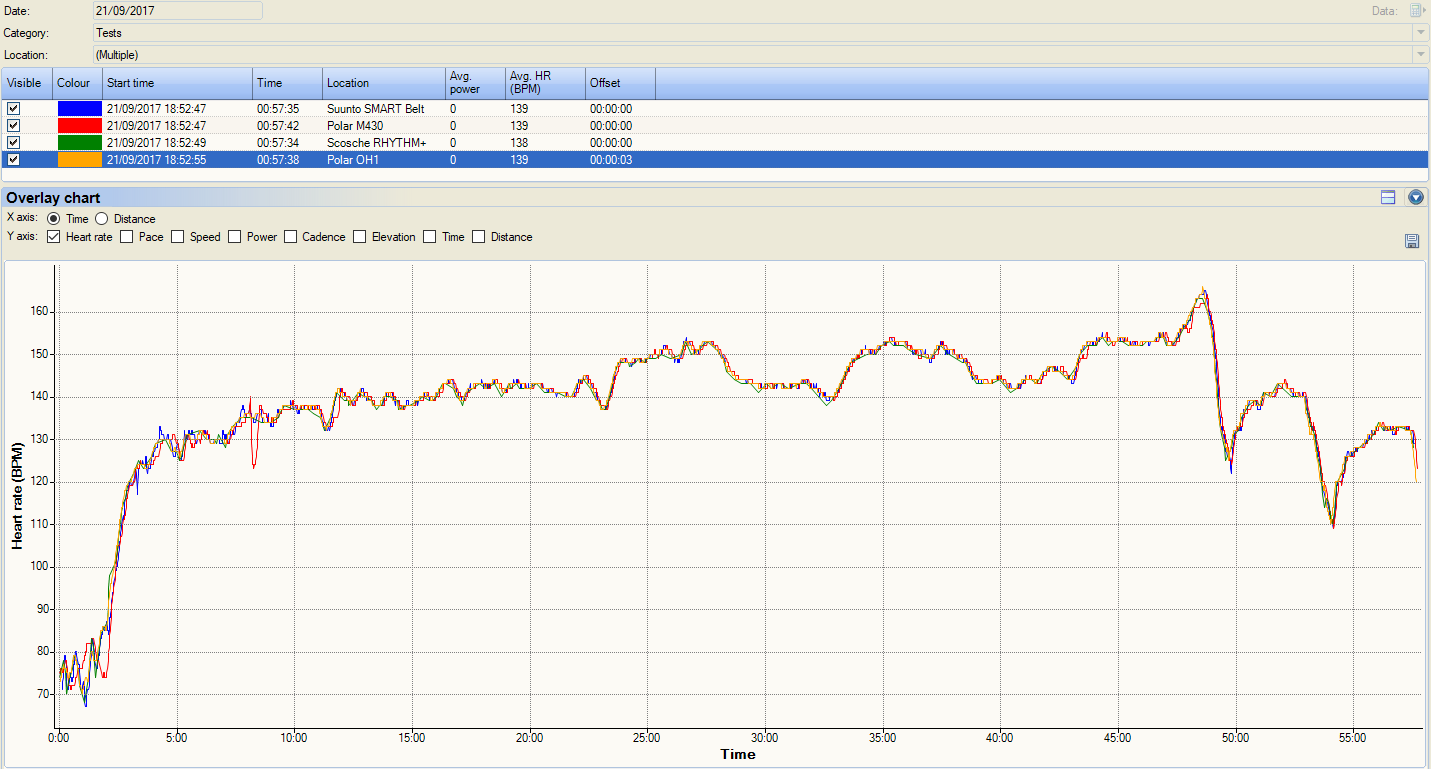Image resolution: width=1431 pixels, height=769 pixels.
Task: Click the save chart floppy disk icon
Action: pos(1412,240)
